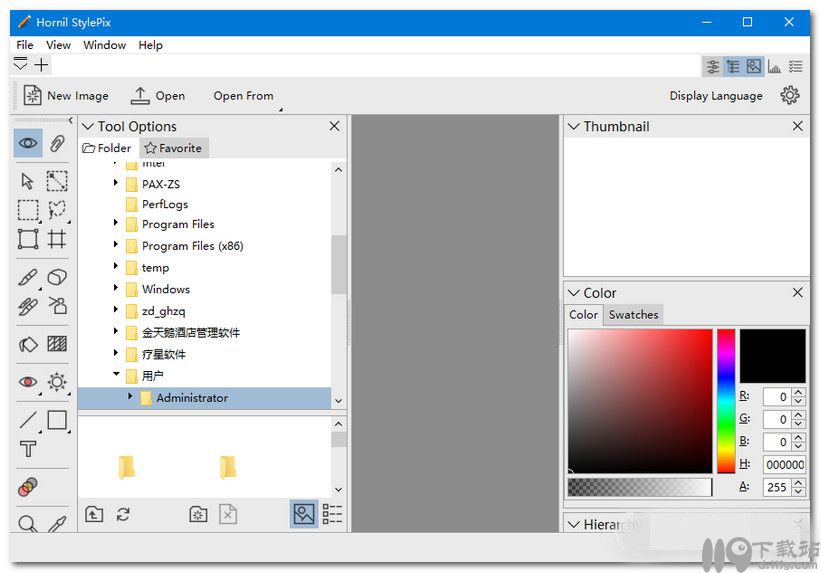Open the settings gear
This screenshot has width=821, height=573.
click(790, 95)
